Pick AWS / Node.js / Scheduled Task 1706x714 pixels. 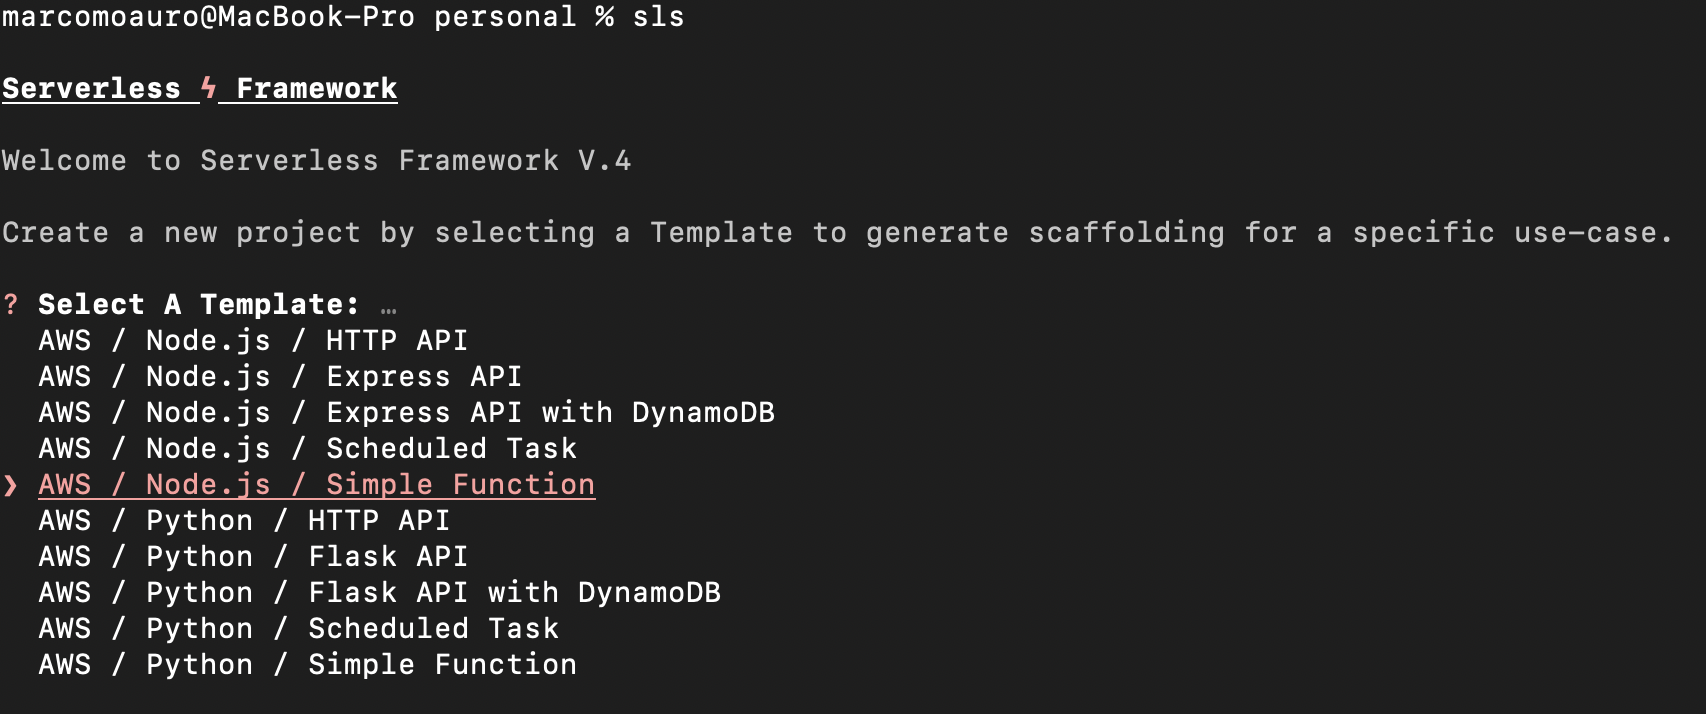[x=307, y=449]
